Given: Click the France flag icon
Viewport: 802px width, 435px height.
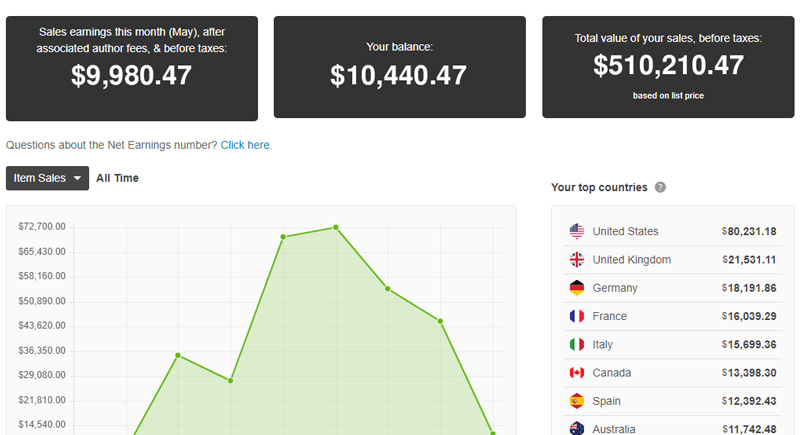Looking at the screenshot, I should pyautogui.click(x=576, y=316).
